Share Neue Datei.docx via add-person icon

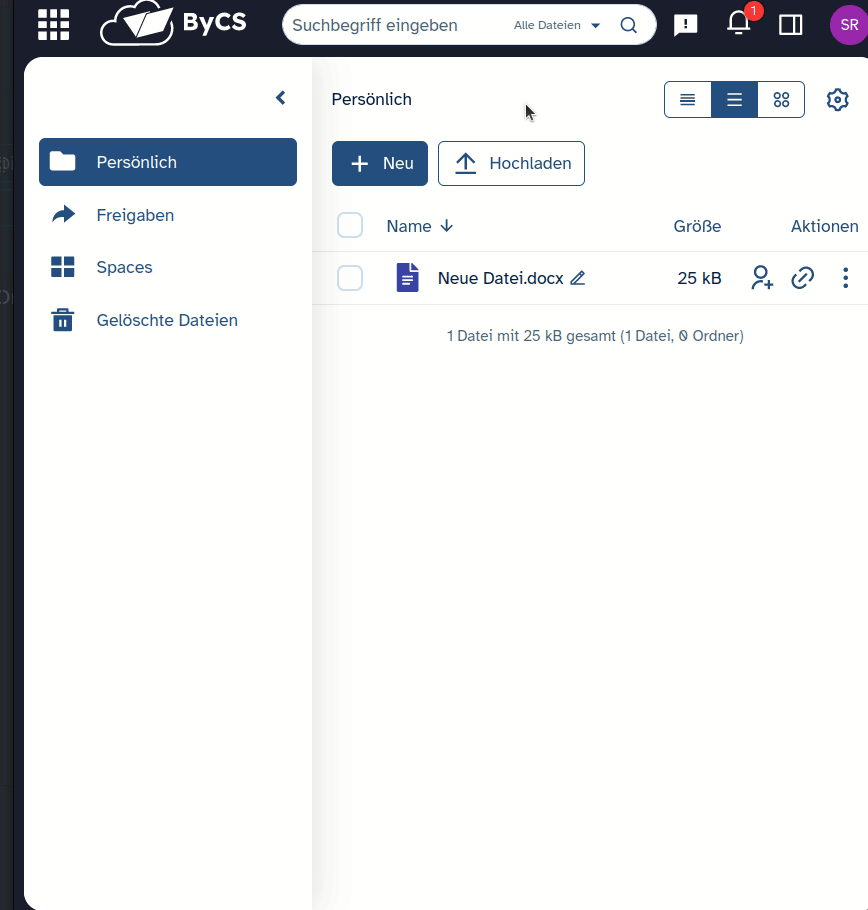click(x=762, y=277)
